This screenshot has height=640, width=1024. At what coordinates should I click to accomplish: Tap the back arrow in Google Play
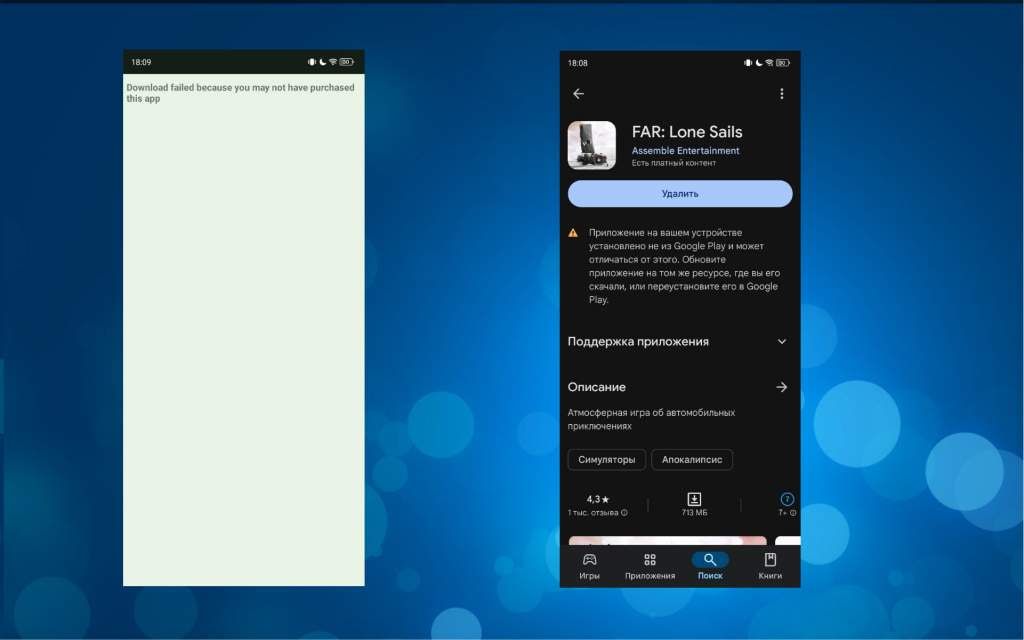pos(578,94)
